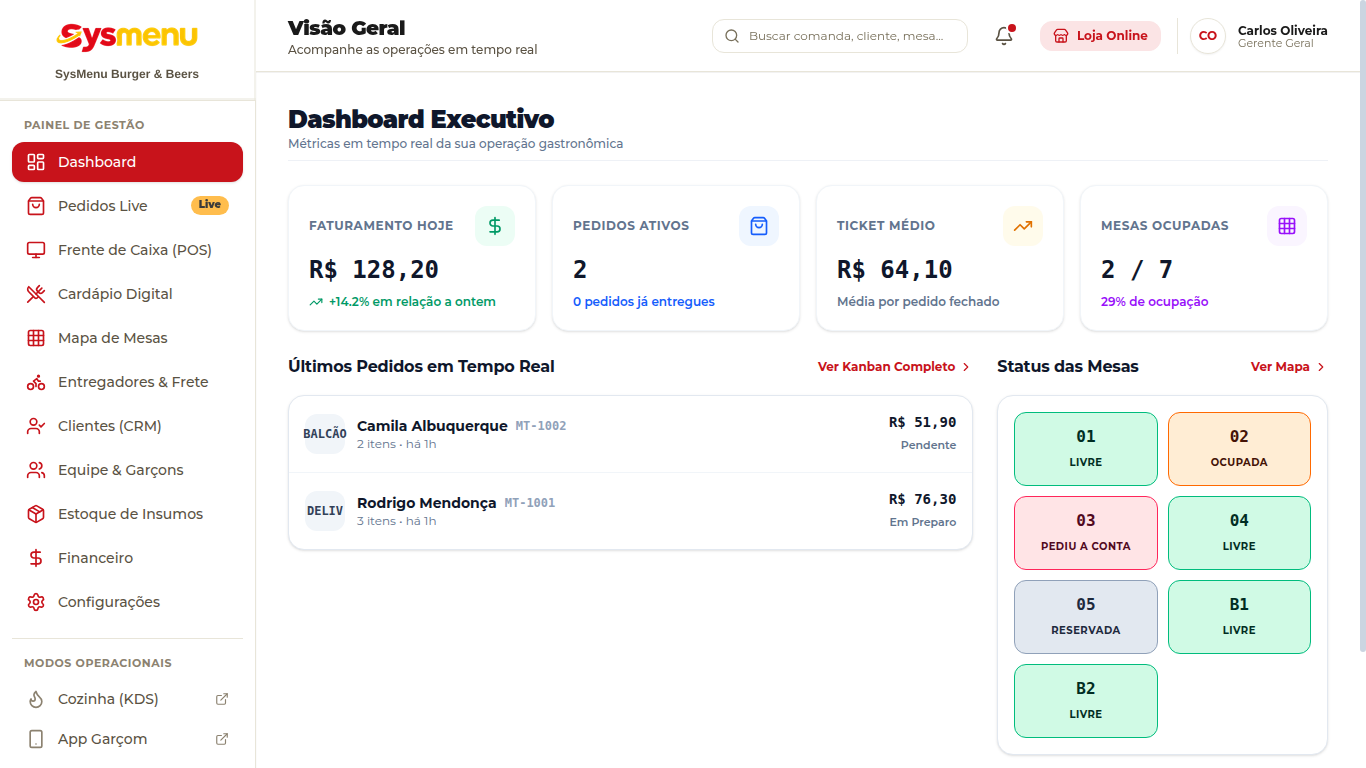Select table 05 RESERVADA tile
This screenshot has width=1366, height=768.
(x=1086, y=617)
